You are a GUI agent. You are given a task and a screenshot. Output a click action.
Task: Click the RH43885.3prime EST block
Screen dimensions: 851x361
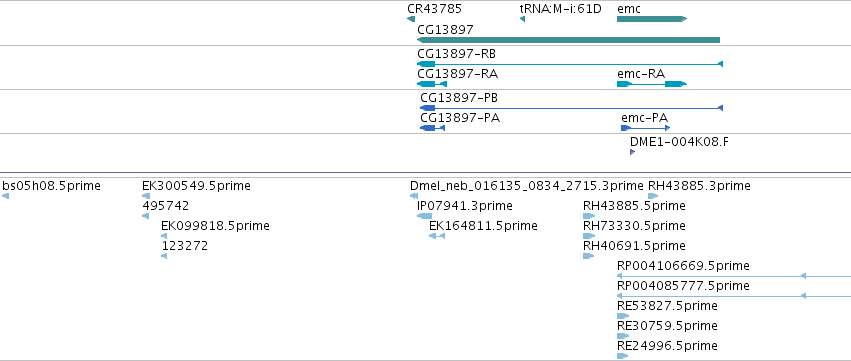(653, 196)
